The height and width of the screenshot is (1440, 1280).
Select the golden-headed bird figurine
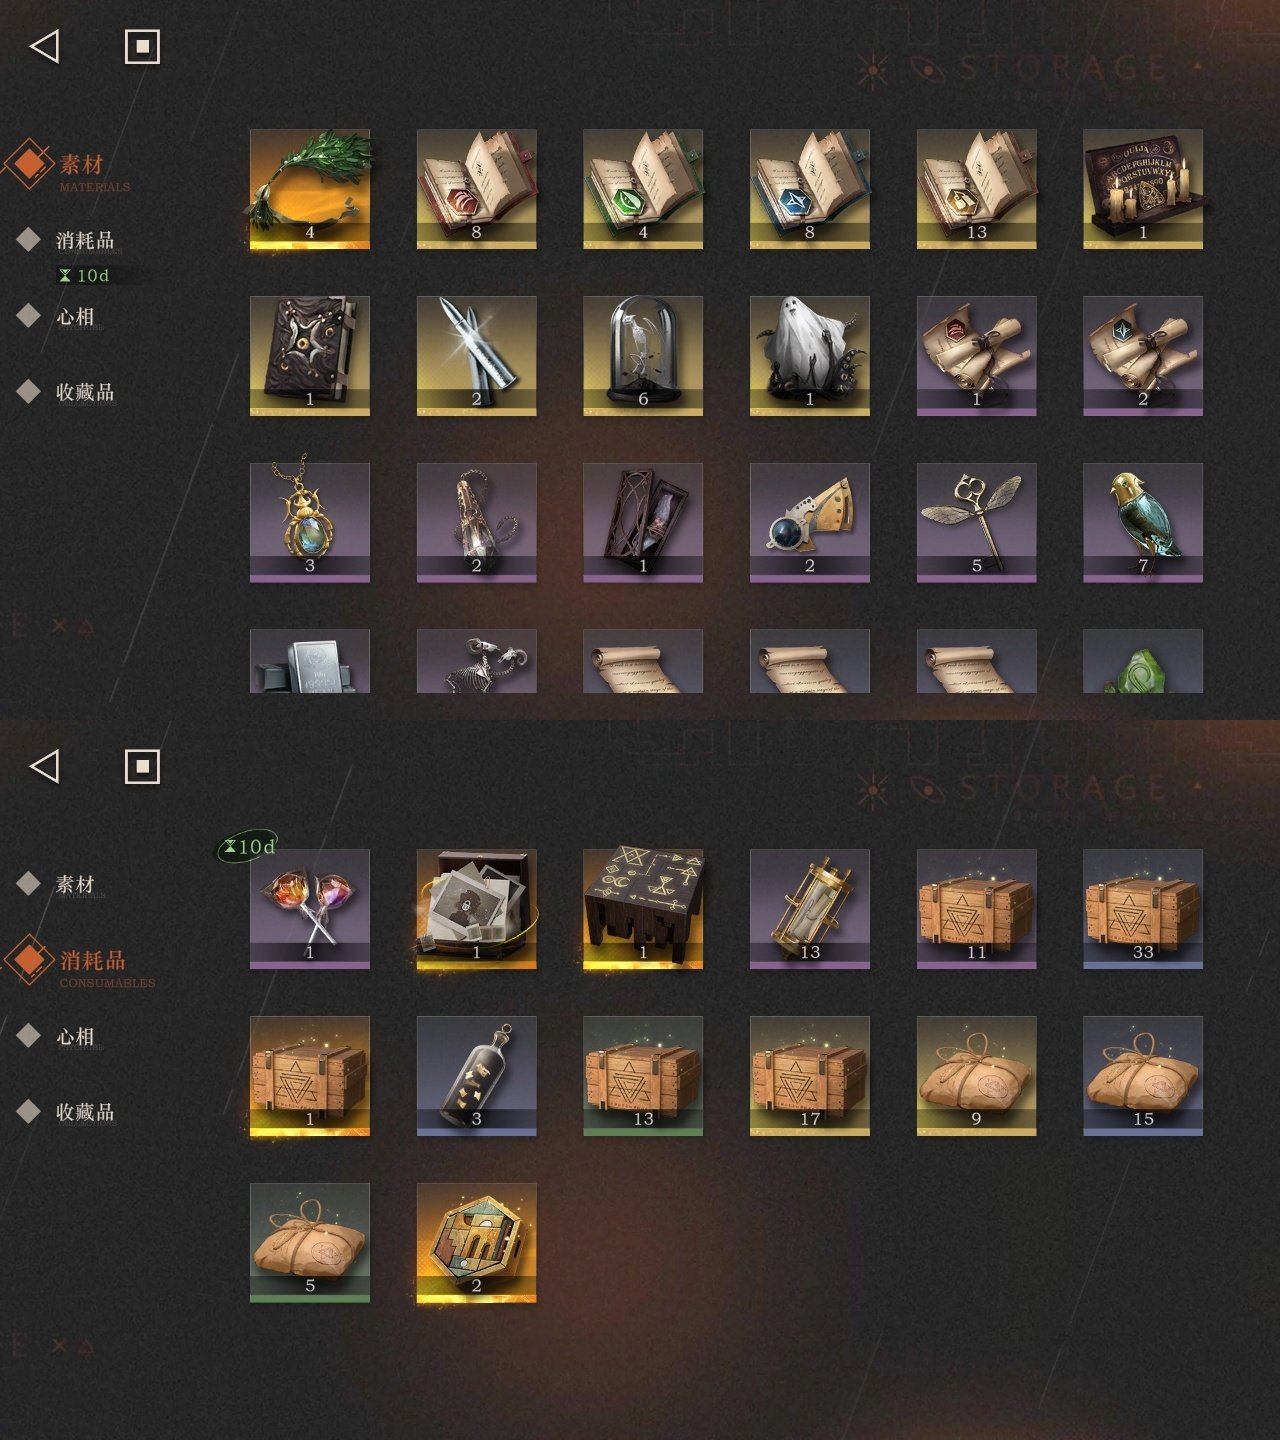pos(1143,523)
